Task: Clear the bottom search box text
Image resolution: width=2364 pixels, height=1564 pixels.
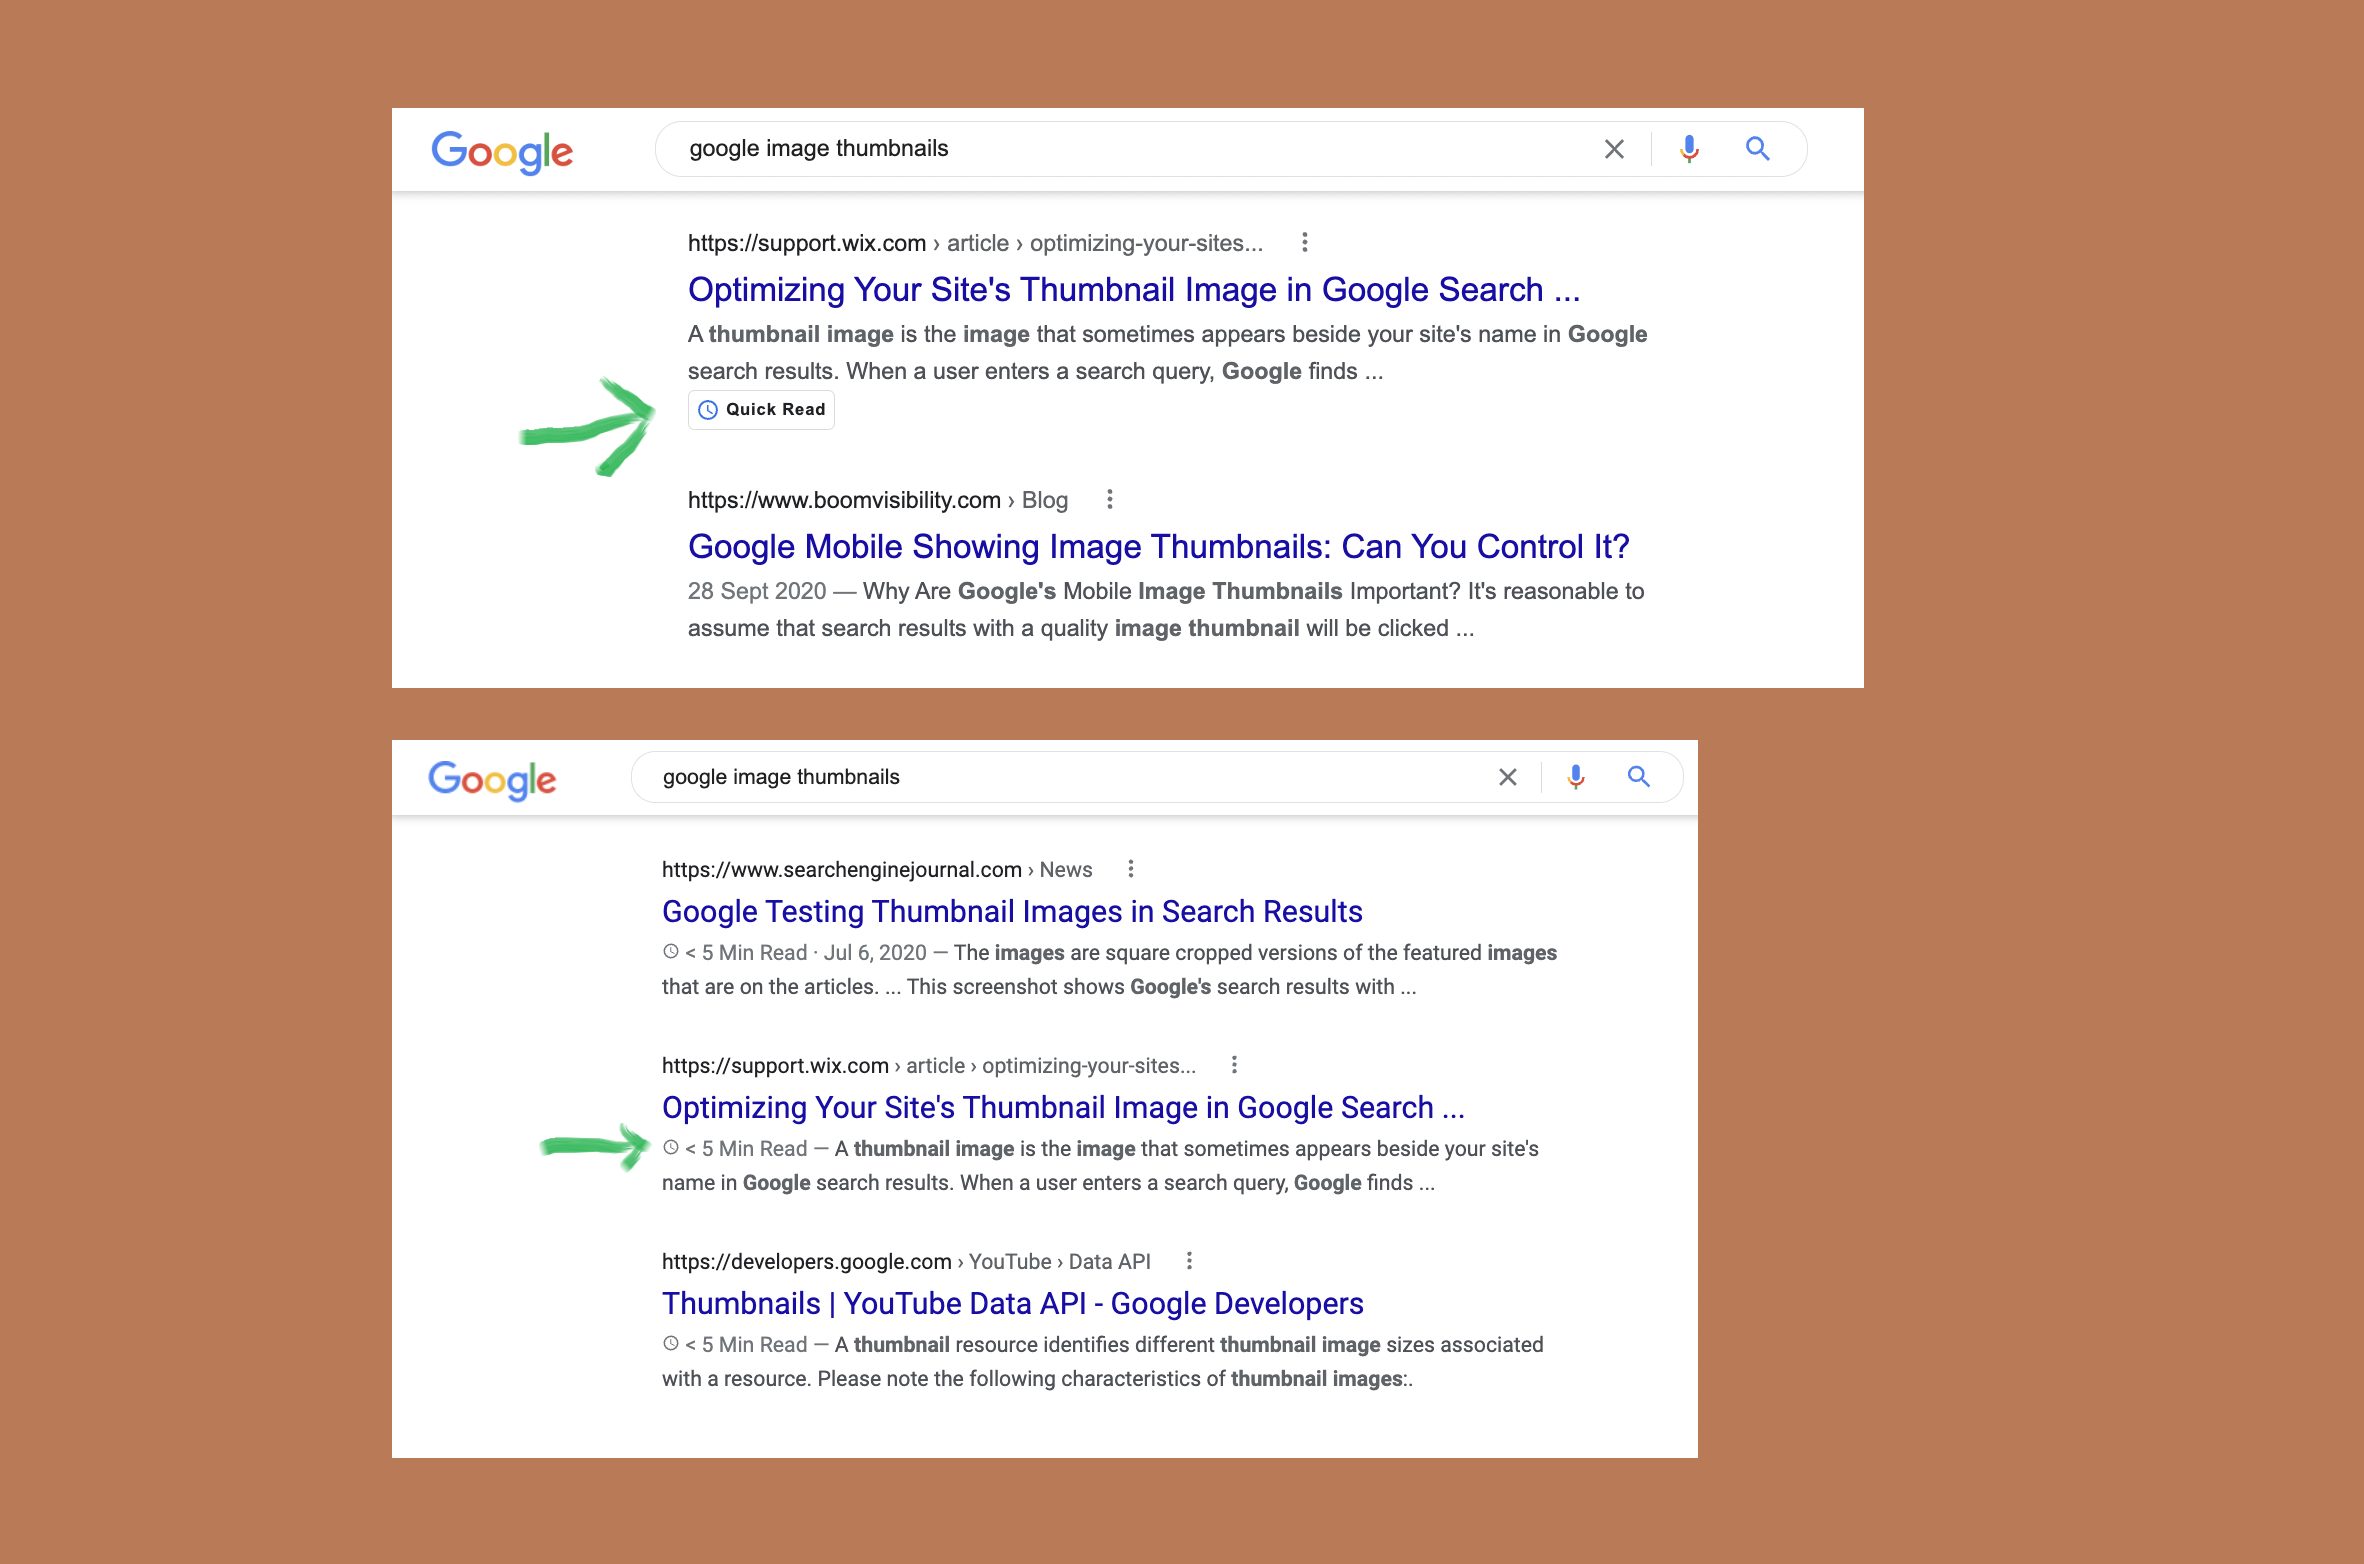Action: click(x=1508, y=777)
